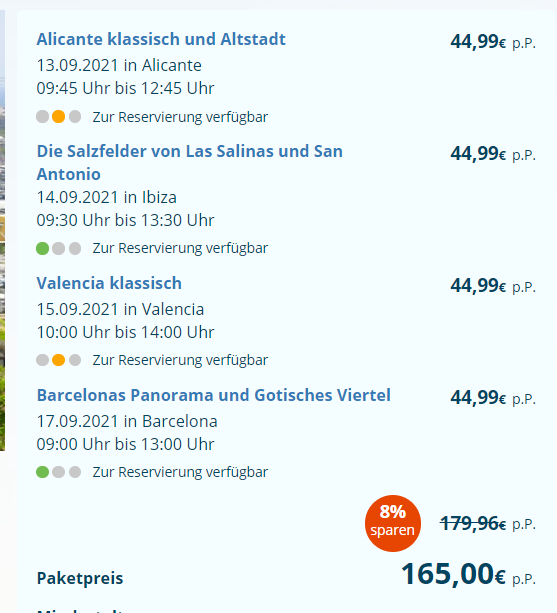Click first grey dot of Alicante tour
Image resolution: width=557 pixels, height=613 pixels.
(43, 117)
